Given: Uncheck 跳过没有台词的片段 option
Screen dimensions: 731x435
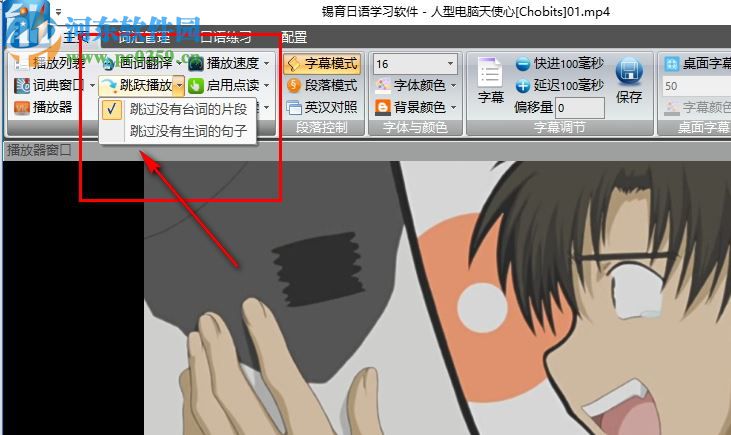Looking at the screenshot, I should pos(178,109).
